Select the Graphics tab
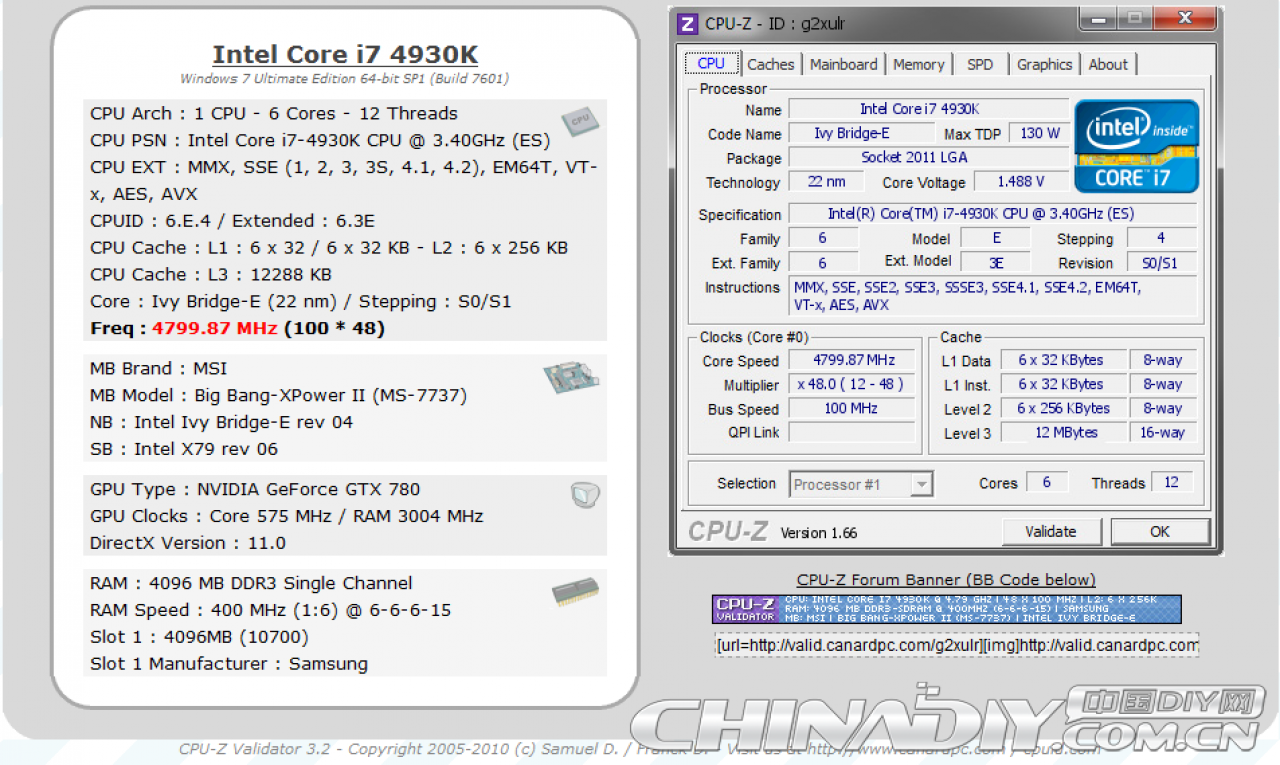1280x765 pixels. click(1044, 64)
